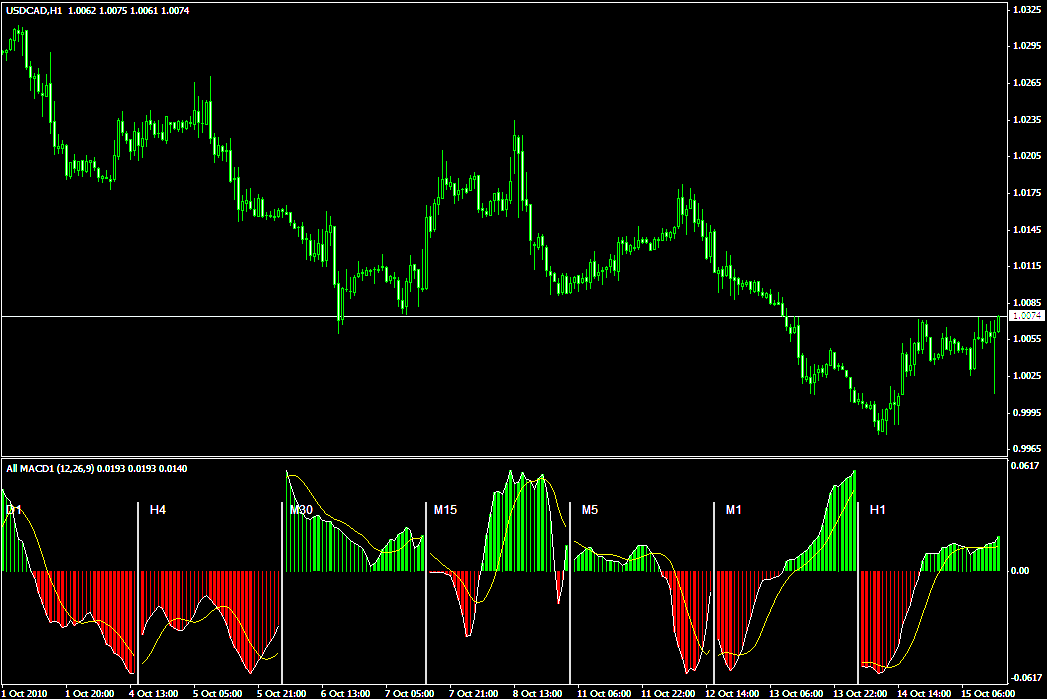Click the 1.0265 price scale value

coord(1027,83)
